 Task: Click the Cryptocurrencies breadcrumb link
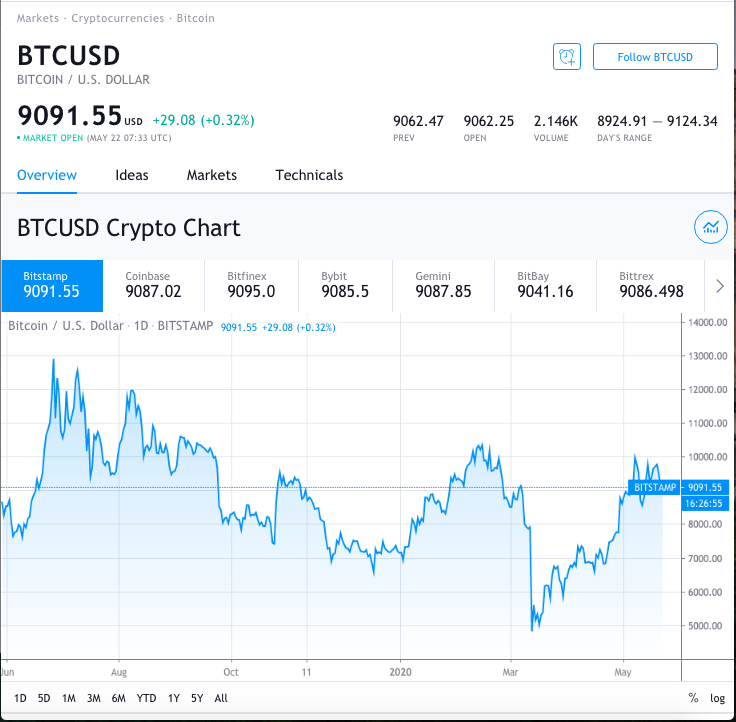[117, 19]
